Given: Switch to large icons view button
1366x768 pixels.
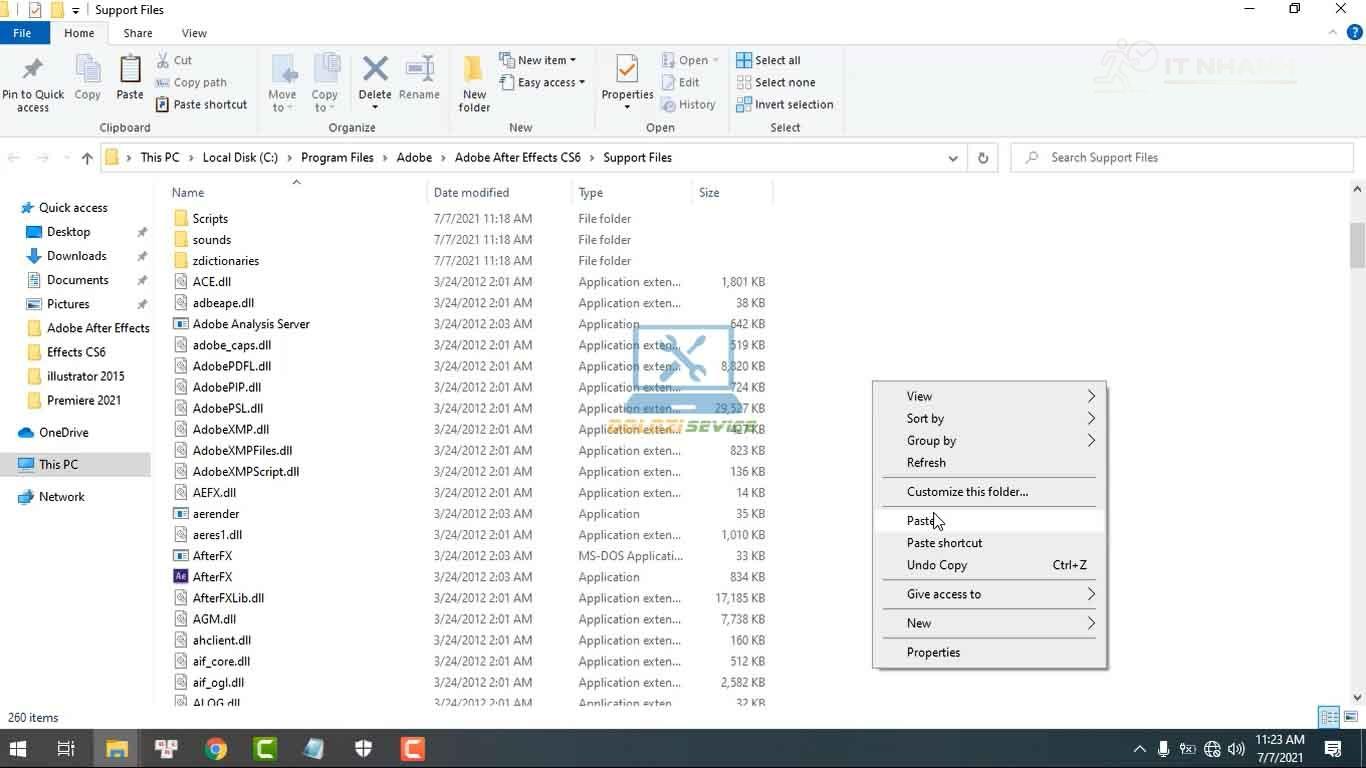Looking at the screenshot, I should (x=1350, y=717).
